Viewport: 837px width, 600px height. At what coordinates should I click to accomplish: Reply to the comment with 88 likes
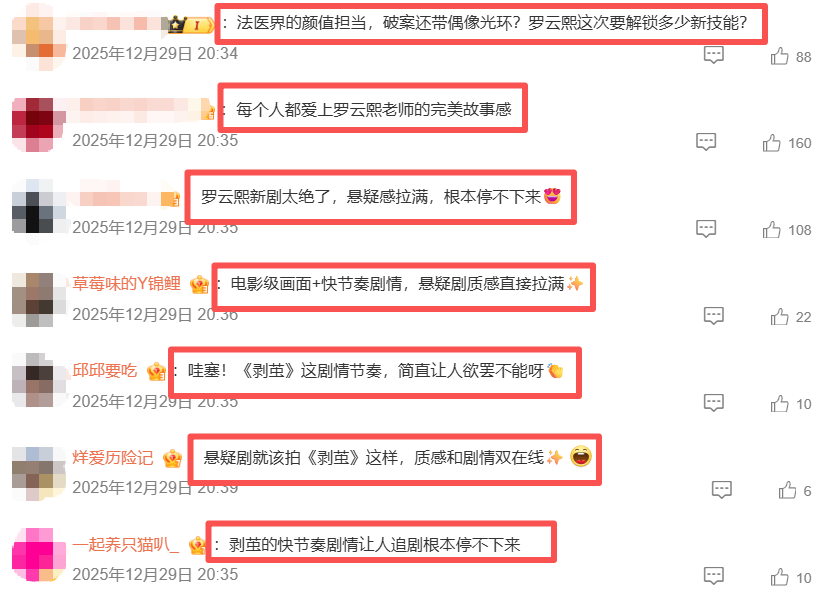tap(714, 55)
